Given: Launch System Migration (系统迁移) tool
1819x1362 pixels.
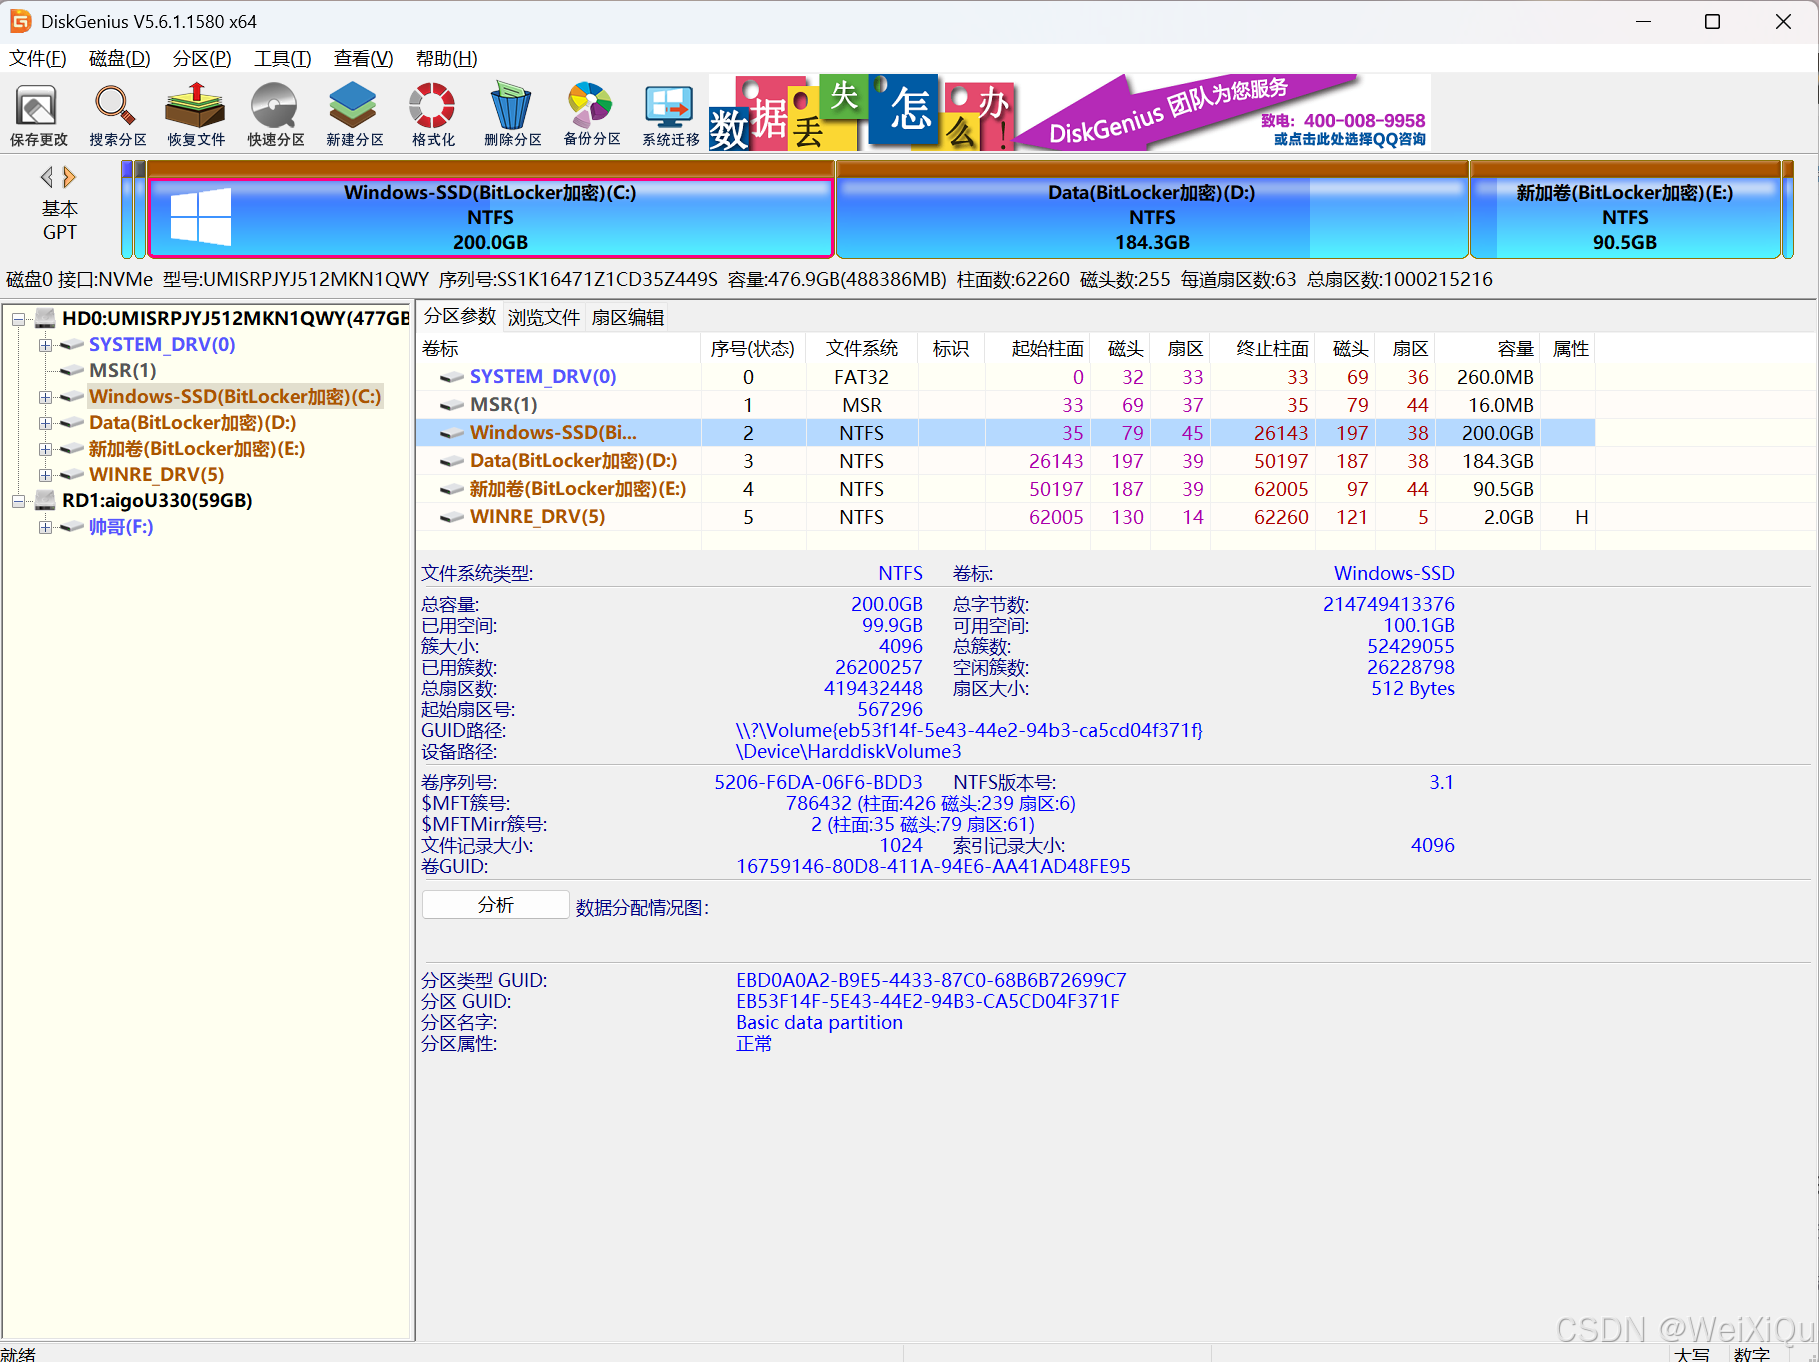Looking at the screenshot, I should [670, 115].
